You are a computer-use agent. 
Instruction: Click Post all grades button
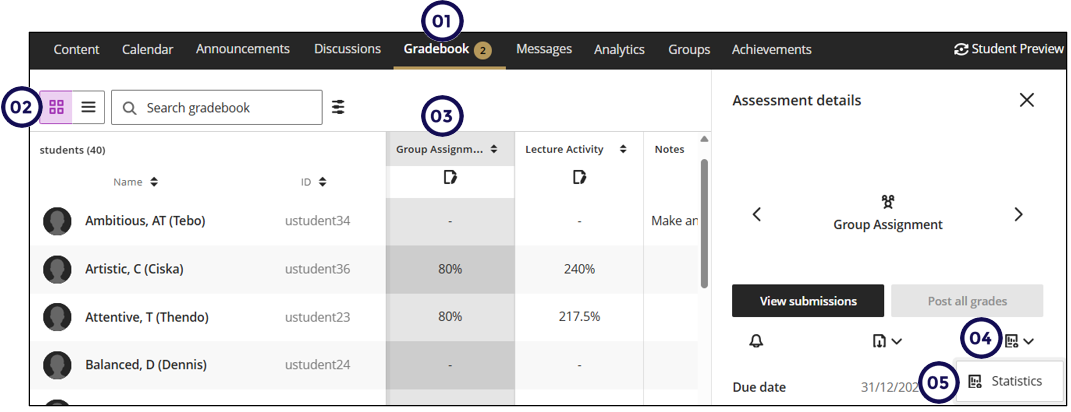(x=967, y=301)
